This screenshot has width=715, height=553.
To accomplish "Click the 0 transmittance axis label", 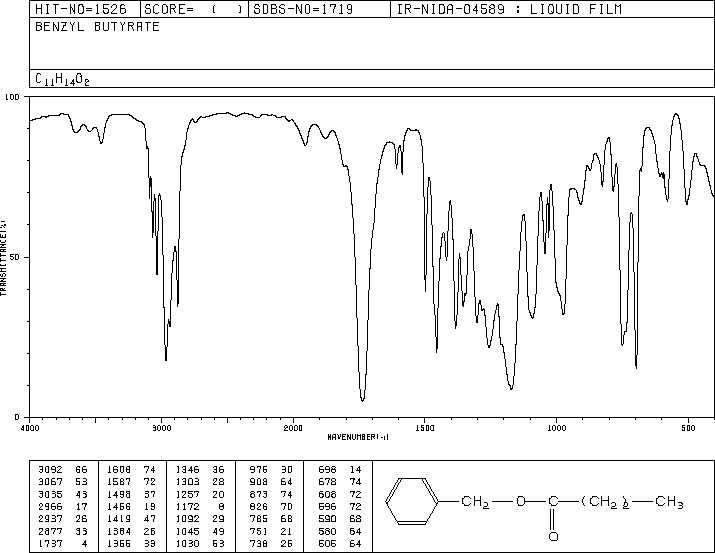I will coord(17,417).
